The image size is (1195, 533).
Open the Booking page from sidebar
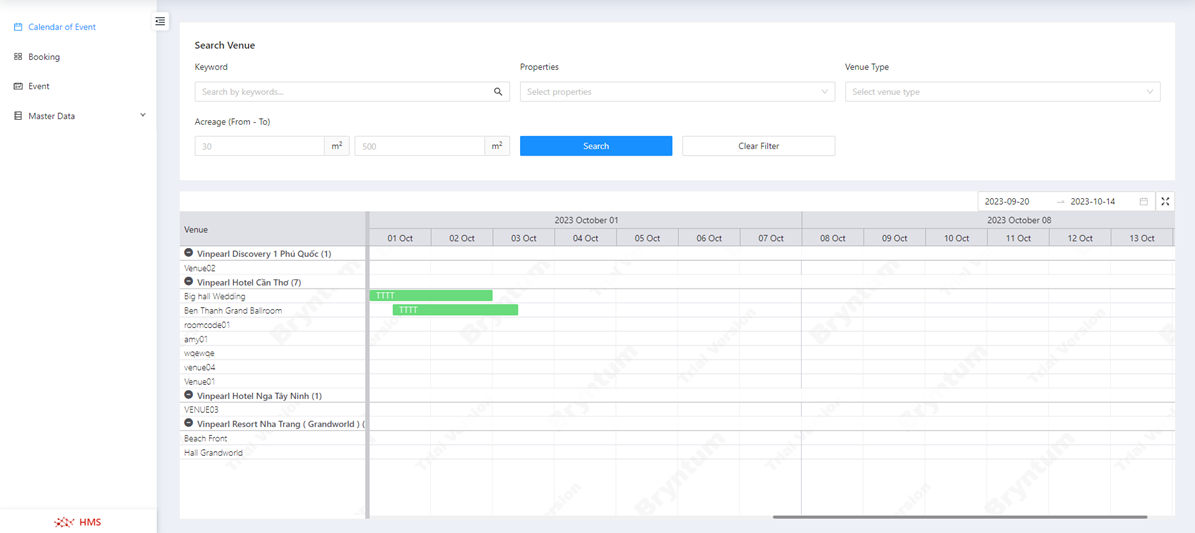pos(44,57)
